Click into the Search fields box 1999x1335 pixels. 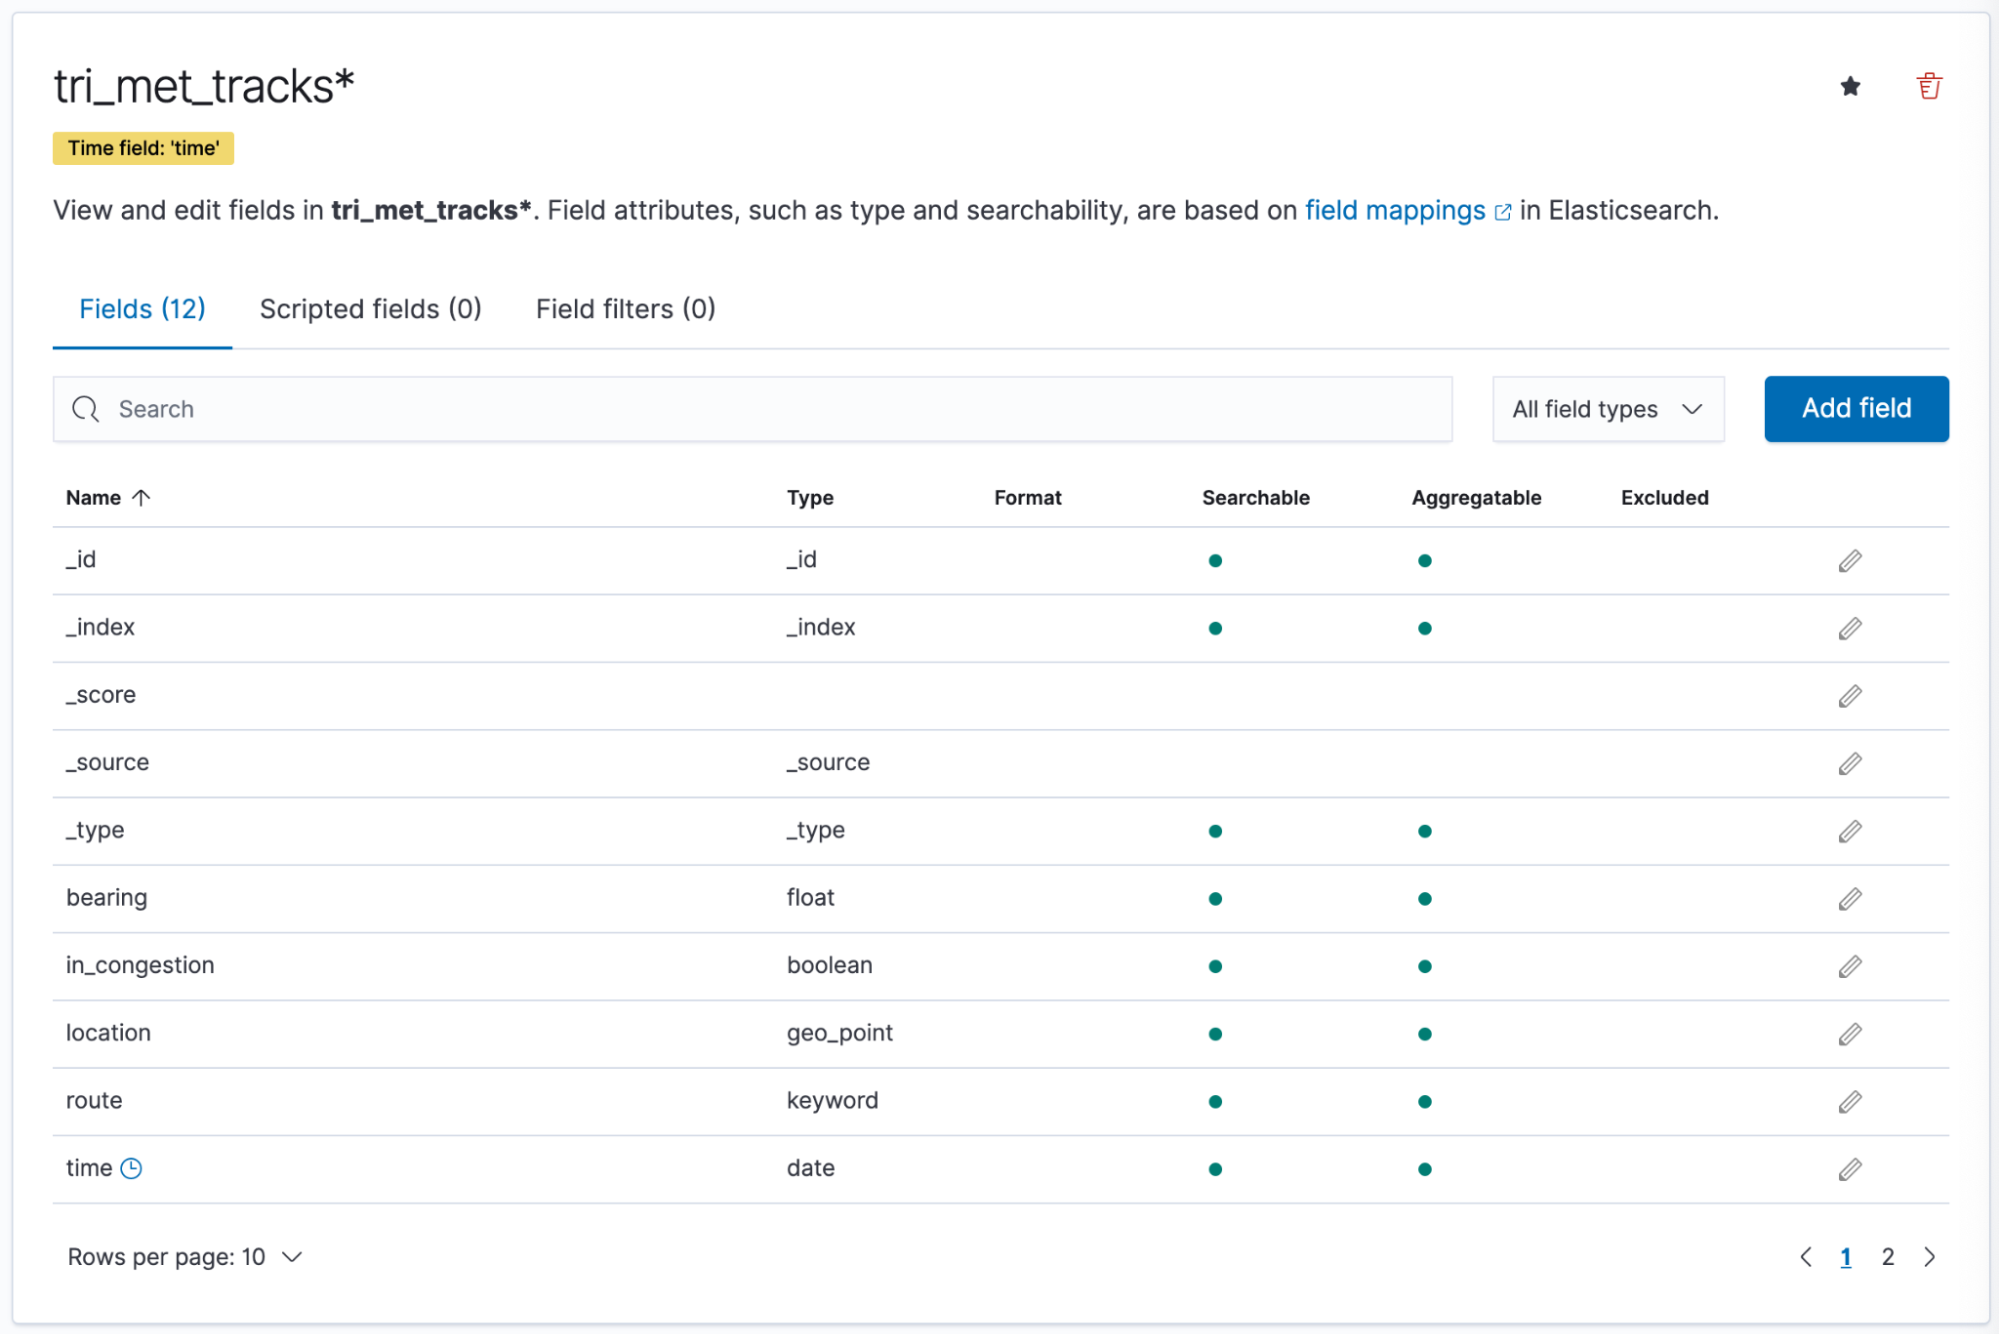tap(770, 409)
